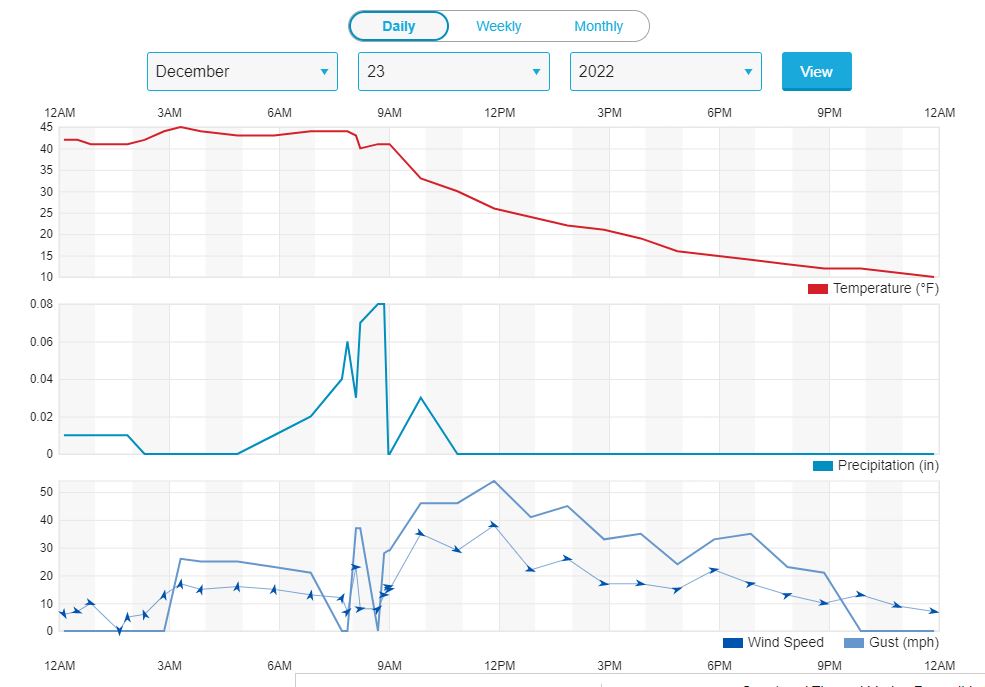This screenshot has height=687, width=985.
Task: Click the teal Precipitation legend swatch
Action: click(x=822, y=466)
